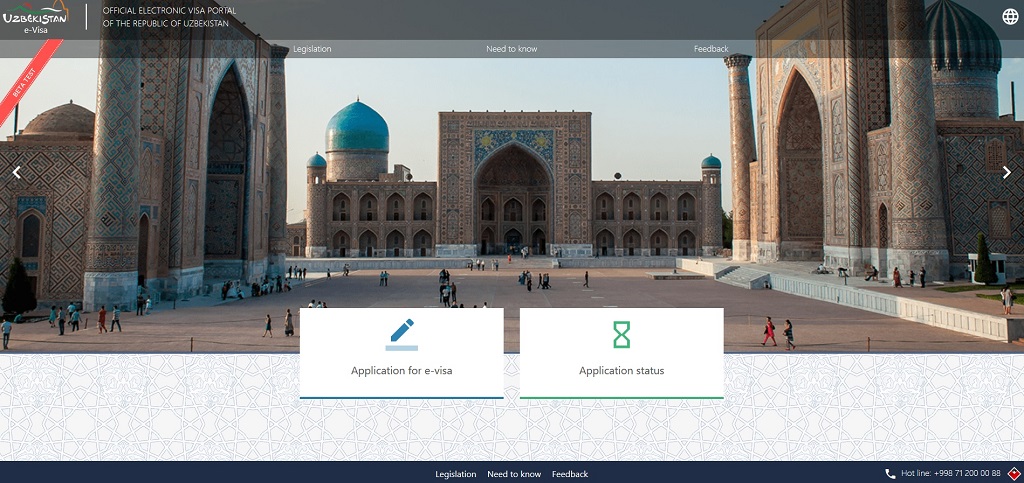Open Feedback in the top menu
Image resolution: width=1024 pixels, height=483 pixels.
711,49
